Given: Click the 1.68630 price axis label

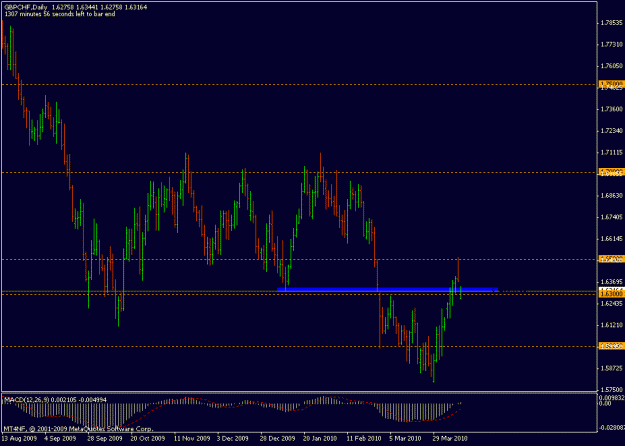Looking at the screenshot, I should pos(611,195).
